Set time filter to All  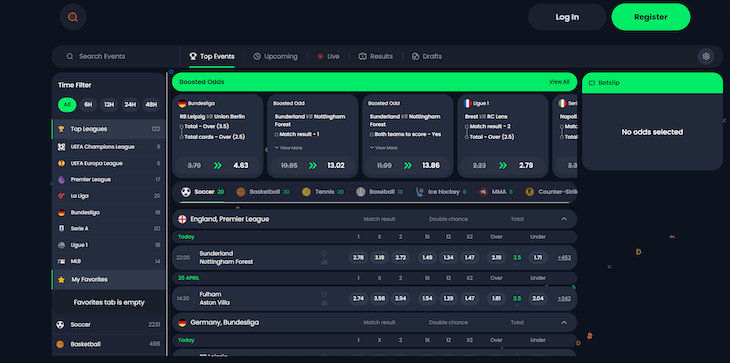[67, 105]
